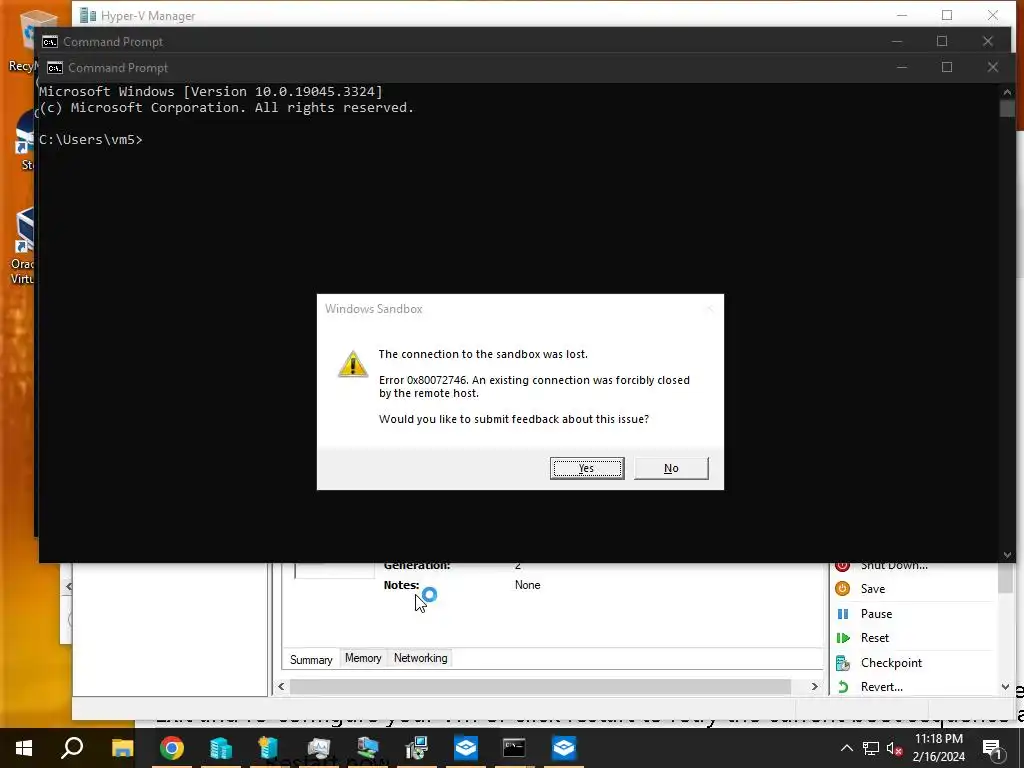Click No in the Windows Sandbox dialog
This screenshot has width=1024, height=768.
671,468
